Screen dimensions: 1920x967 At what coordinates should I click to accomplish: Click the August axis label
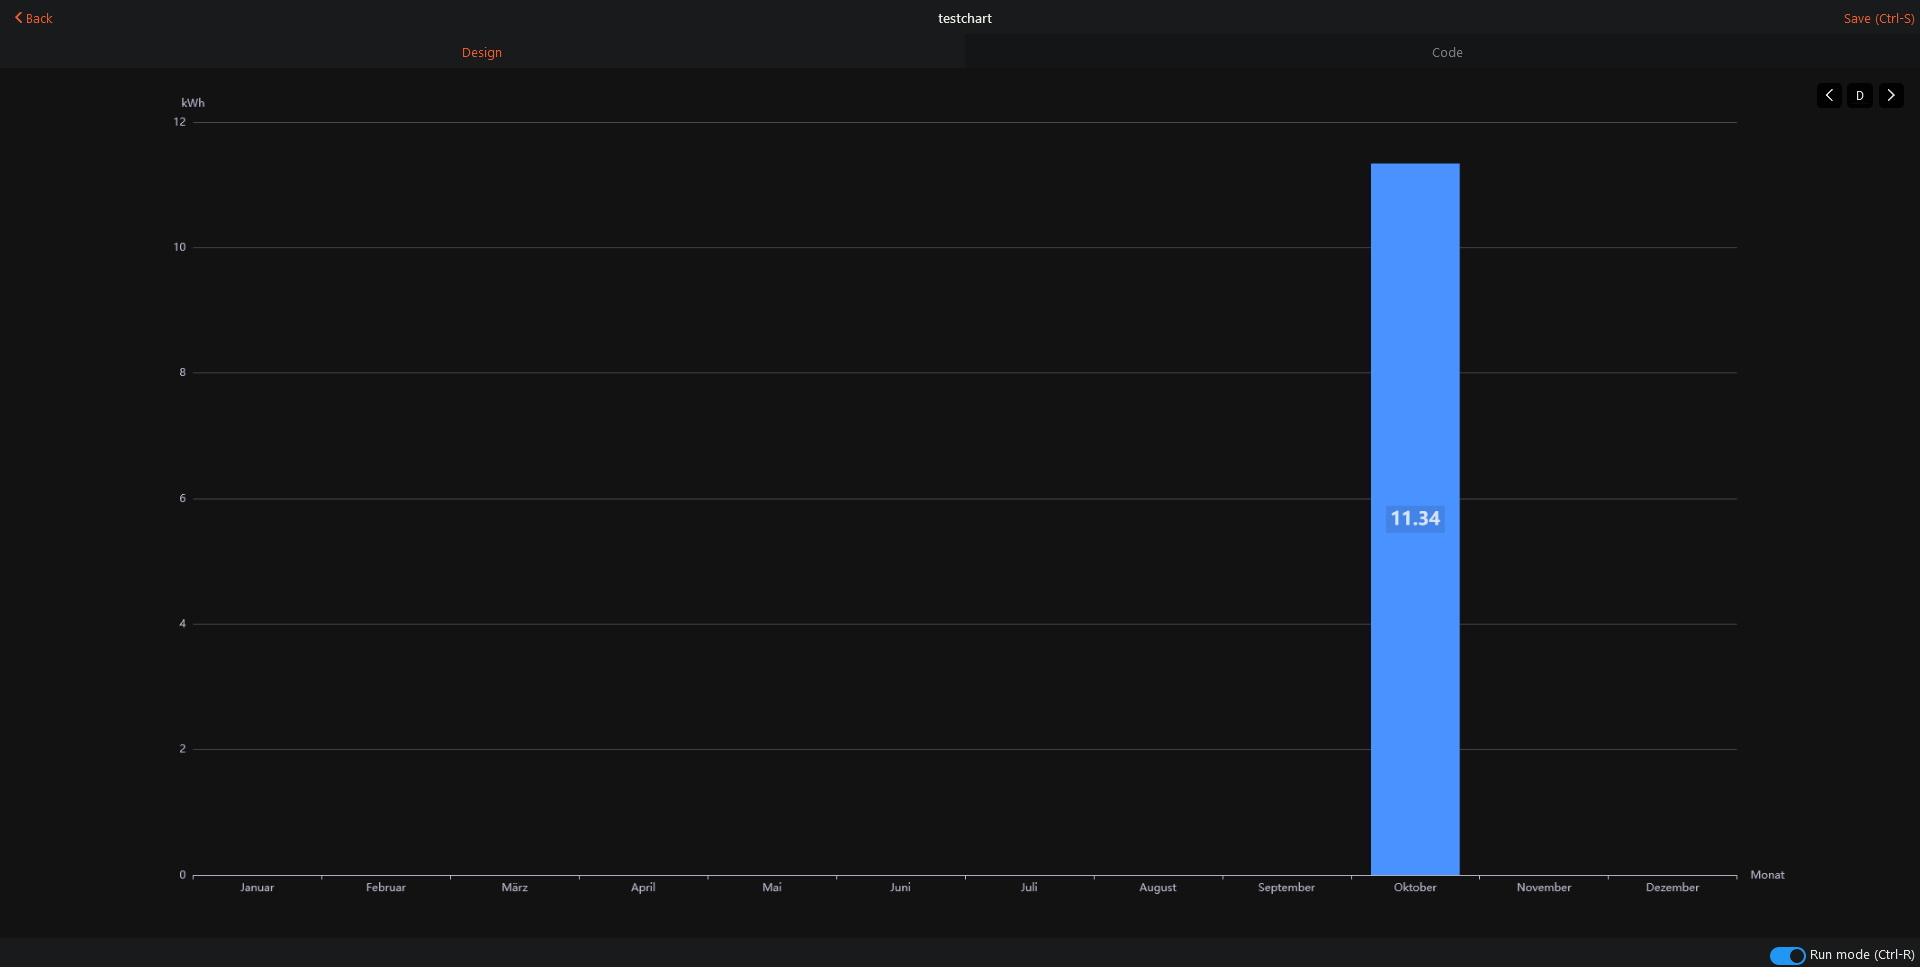[x=1158, y=887]
